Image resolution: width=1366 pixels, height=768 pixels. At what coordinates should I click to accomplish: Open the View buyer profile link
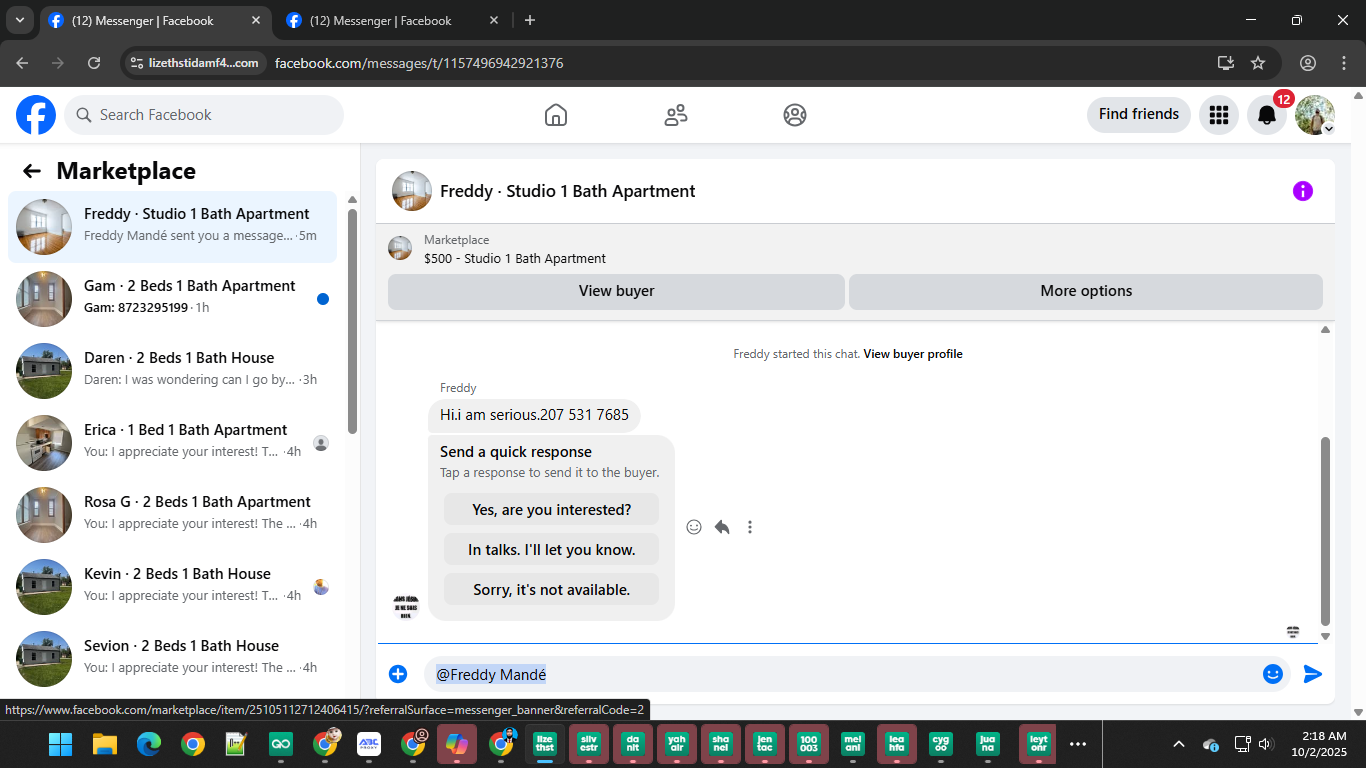coord(913,354)
